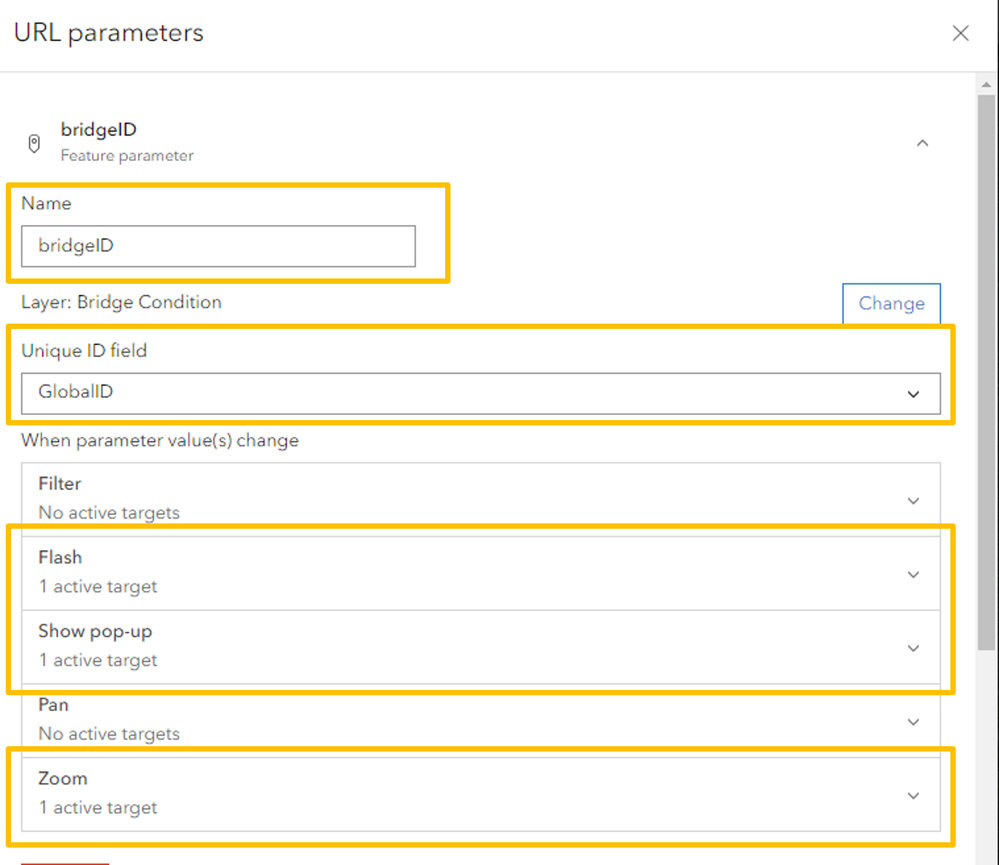This screenshot has width=999, height=865.
Task: Click the Zoom action title
Action: 63,779
